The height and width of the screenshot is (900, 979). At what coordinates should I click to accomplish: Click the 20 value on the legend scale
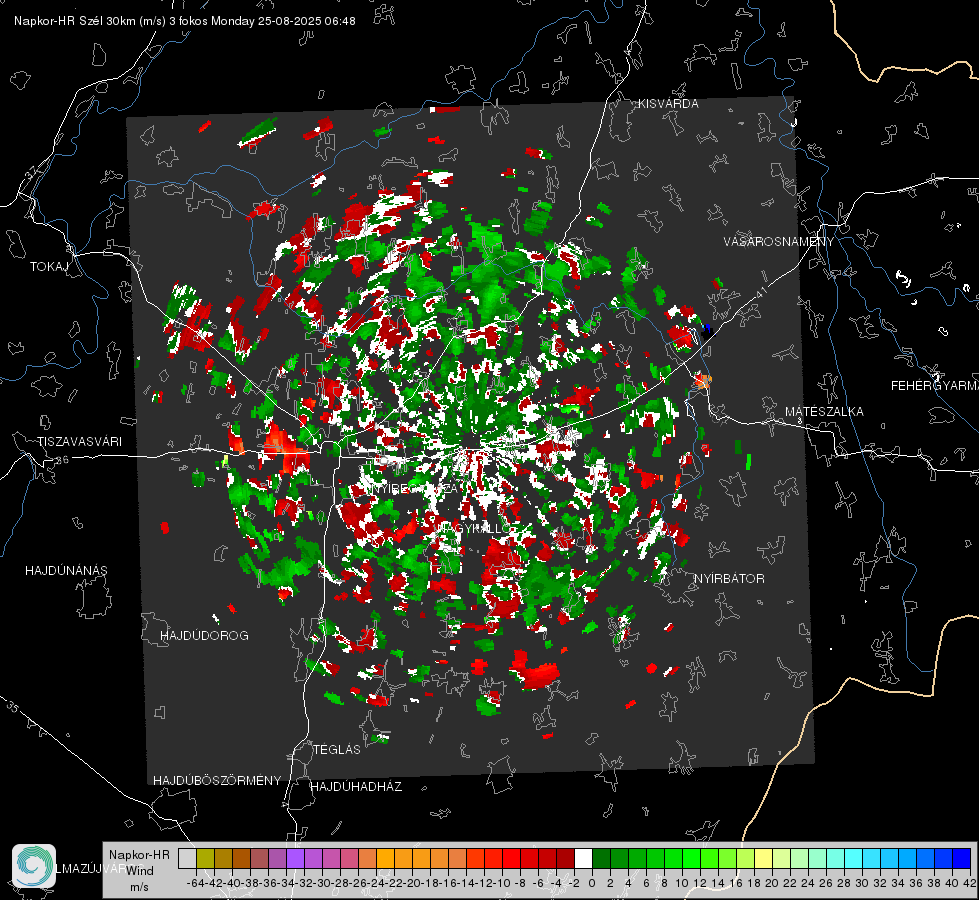772,883
